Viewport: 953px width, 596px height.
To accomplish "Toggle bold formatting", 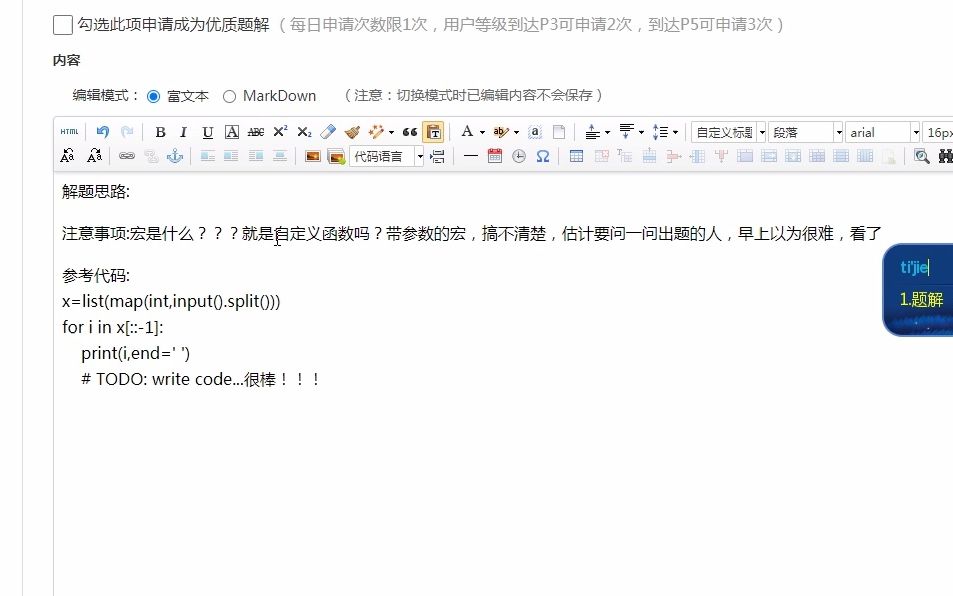I will point(160,131).
